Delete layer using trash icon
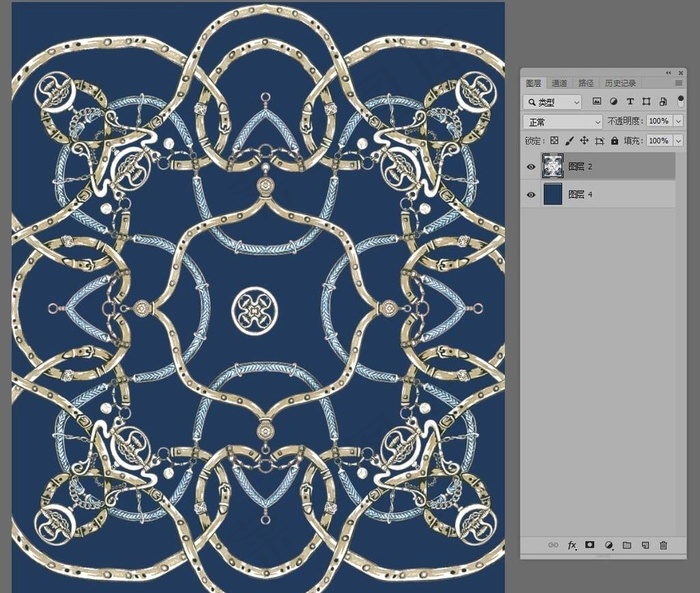The image size is (700, 593). tap(663, 545)
